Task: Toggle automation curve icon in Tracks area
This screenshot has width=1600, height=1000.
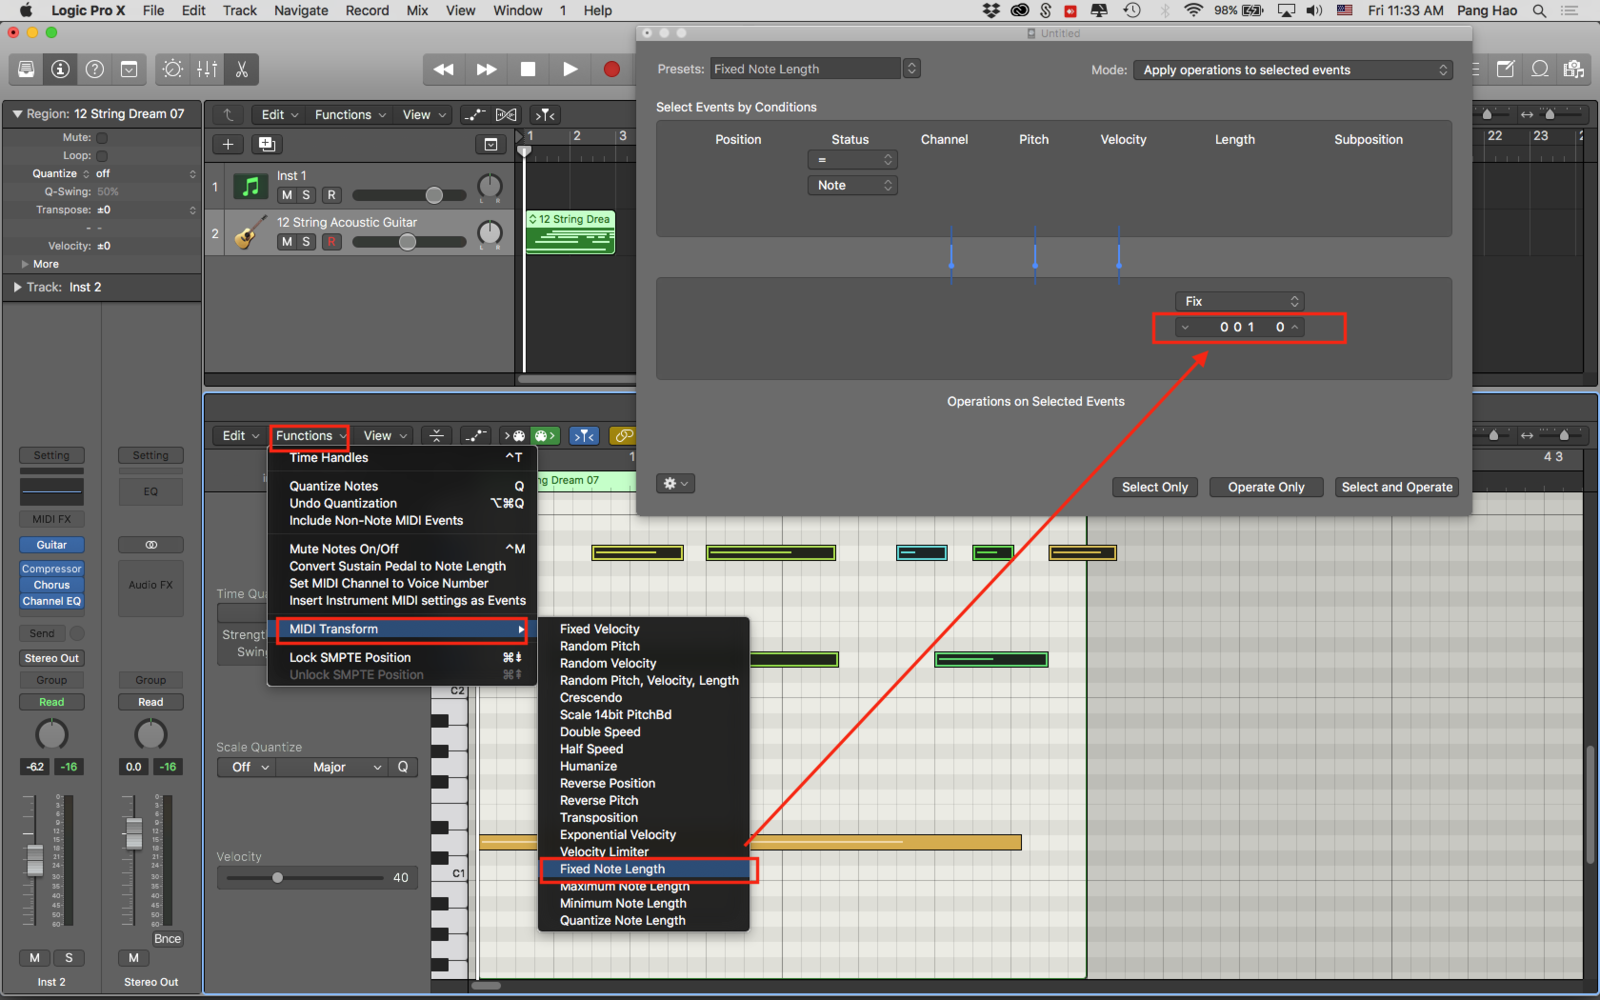Action: point(475,115)
